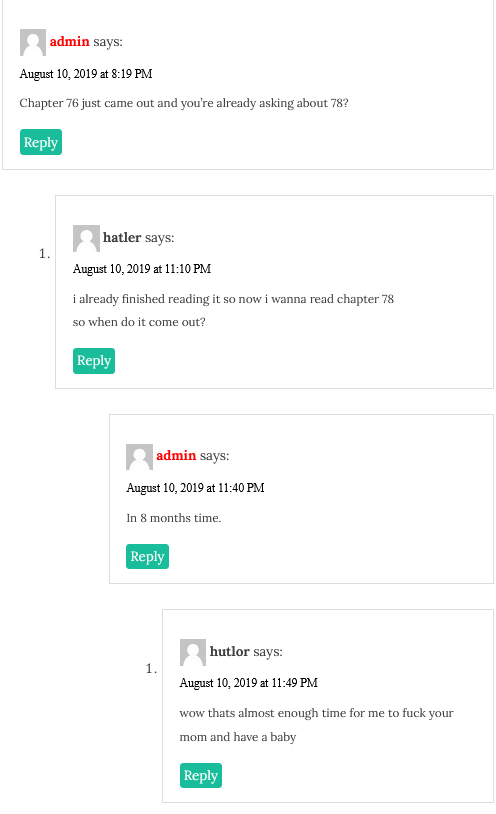
Task: Open permalink August 10, 2019 at 11:49 PM
Action: (x=249, y=683)
